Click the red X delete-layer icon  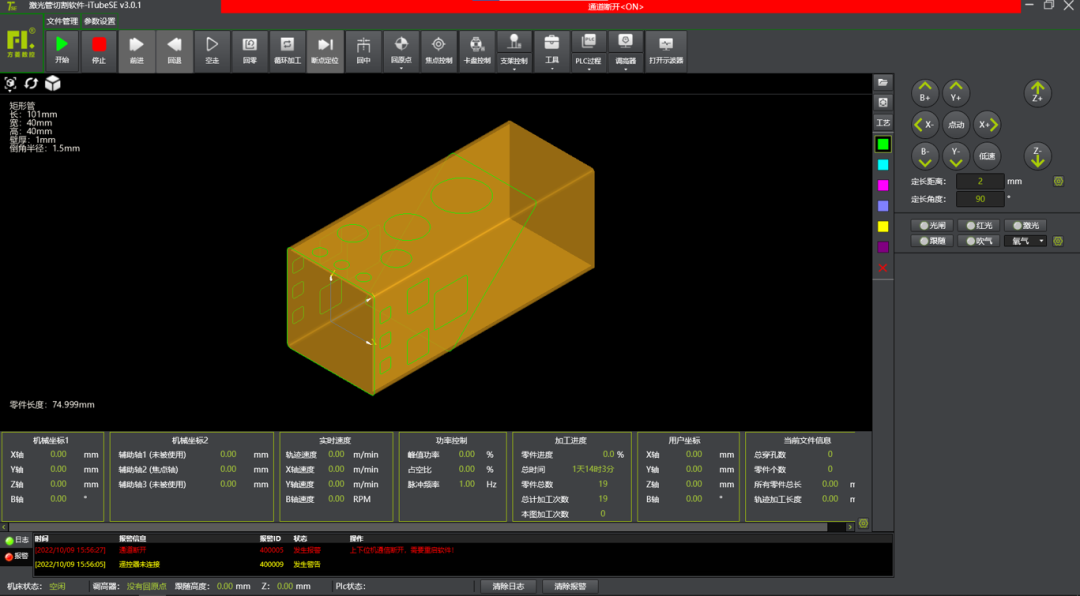pyautogui.click(x=883, y=268)
